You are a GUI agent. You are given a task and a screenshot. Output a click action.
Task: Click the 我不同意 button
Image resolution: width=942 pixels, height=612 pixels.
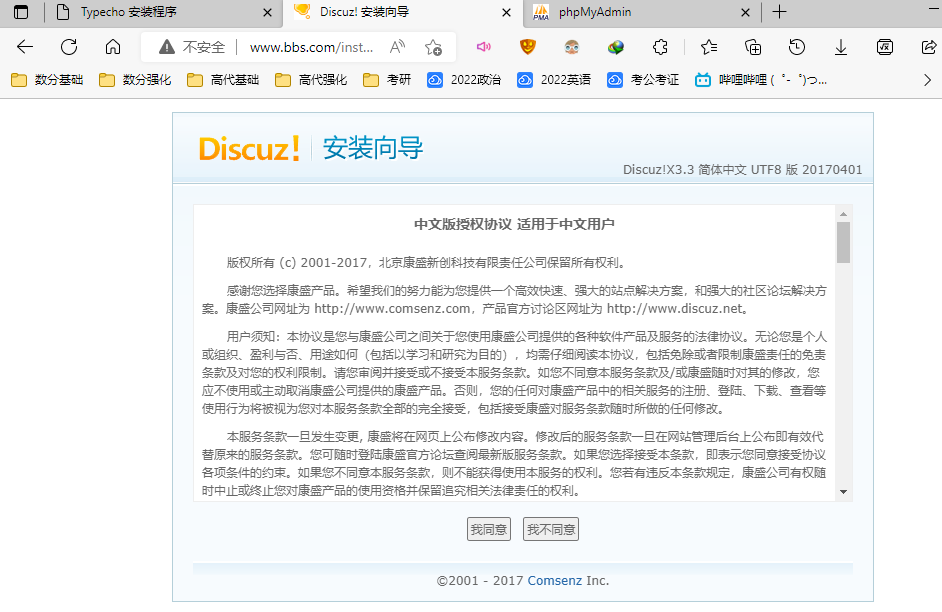click(x=551, y=529)
